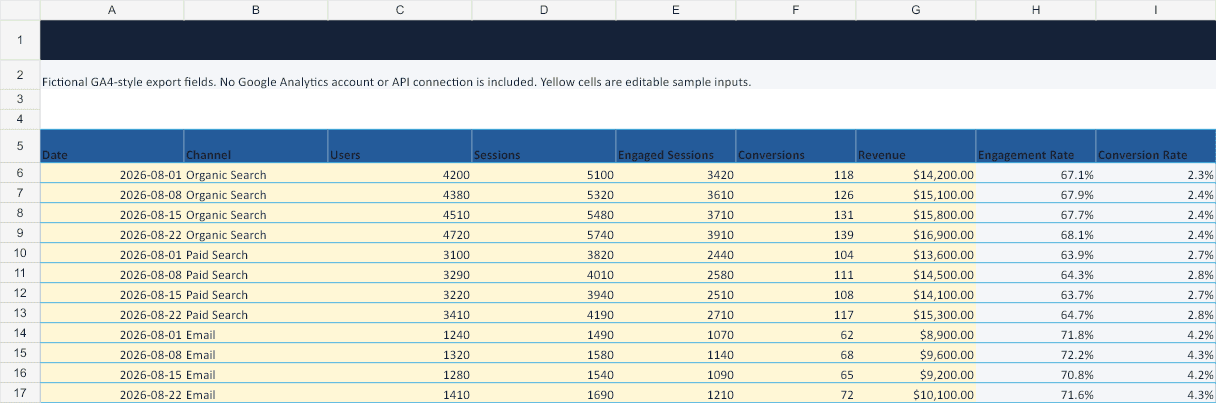Click the Channel header cell

pyautogui.click(x=256, y=146)
